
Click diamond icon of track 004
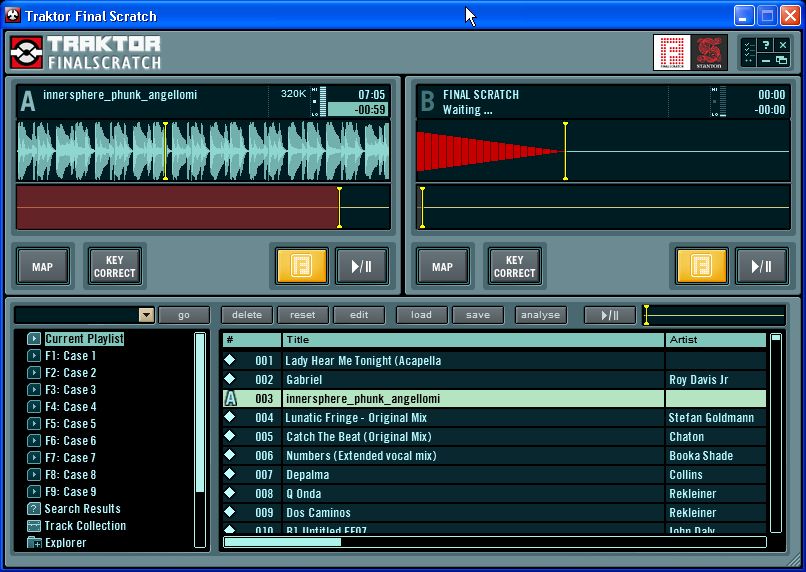coord(230,417)
